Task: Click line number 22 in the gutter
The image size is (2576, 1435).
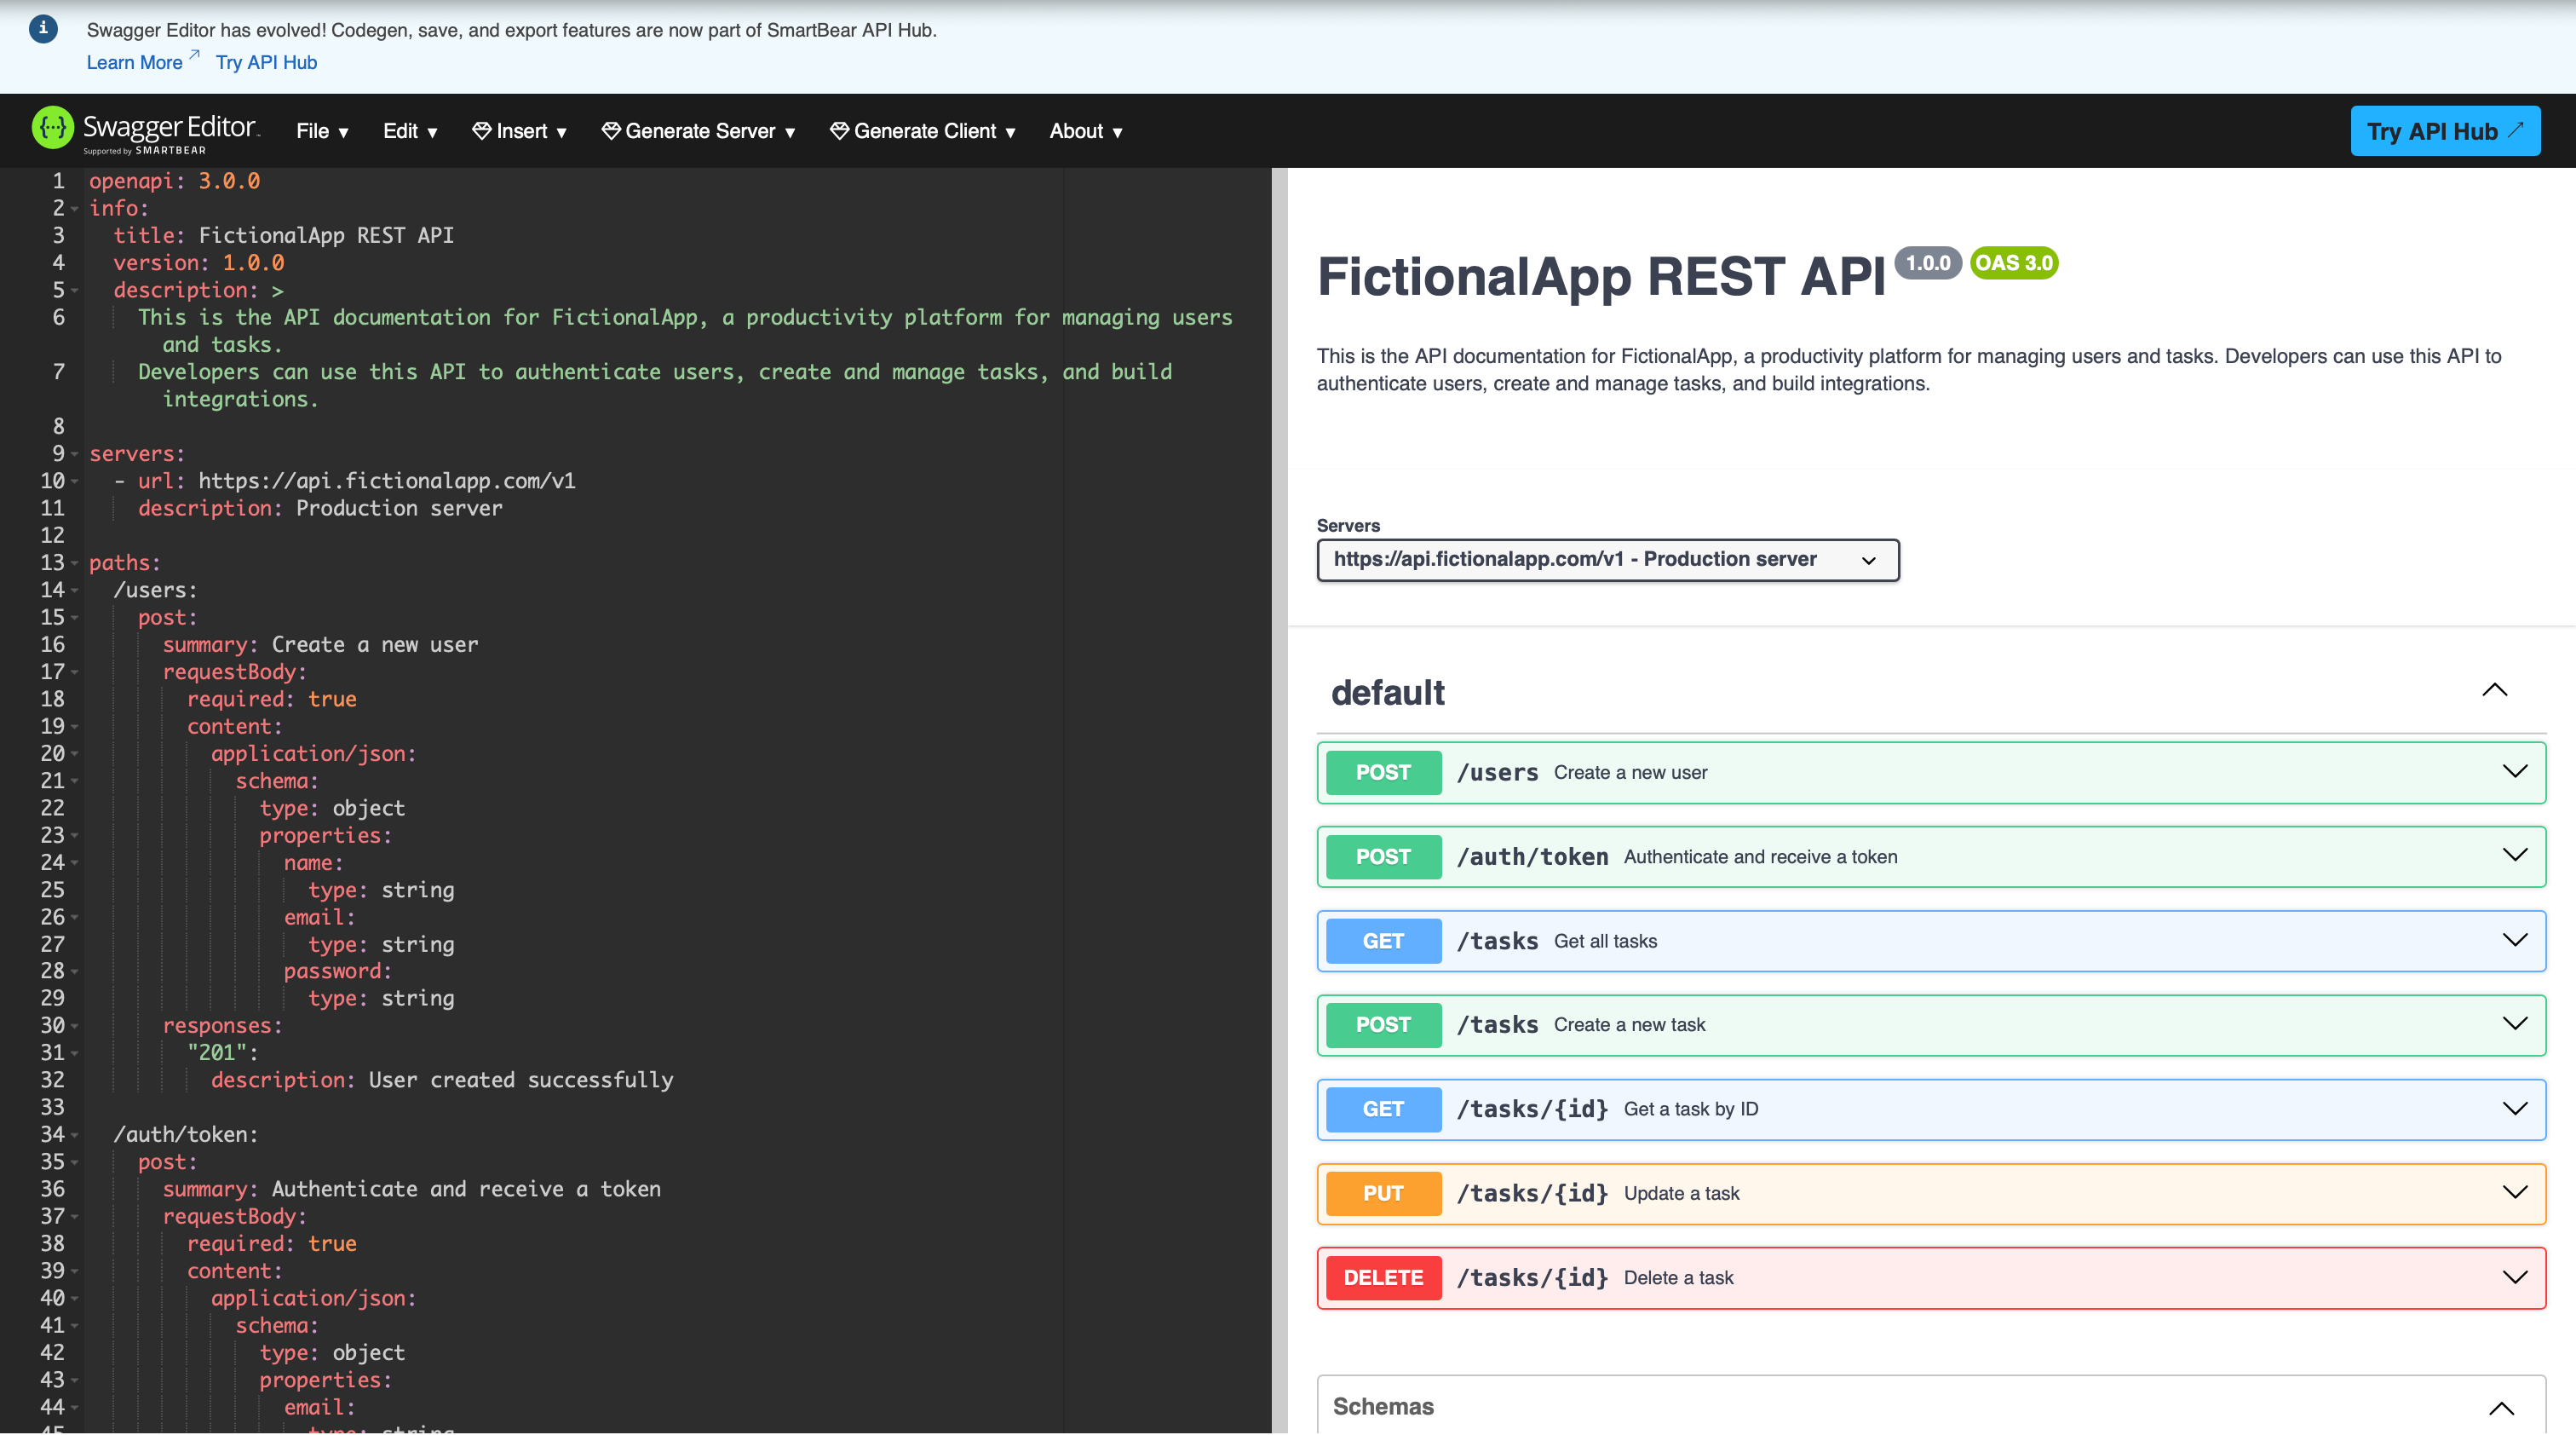Action: (52, 808)
